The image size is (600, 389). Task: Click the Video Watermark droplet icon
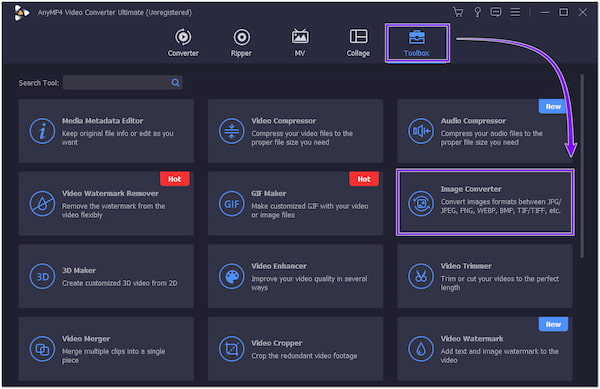421,349
